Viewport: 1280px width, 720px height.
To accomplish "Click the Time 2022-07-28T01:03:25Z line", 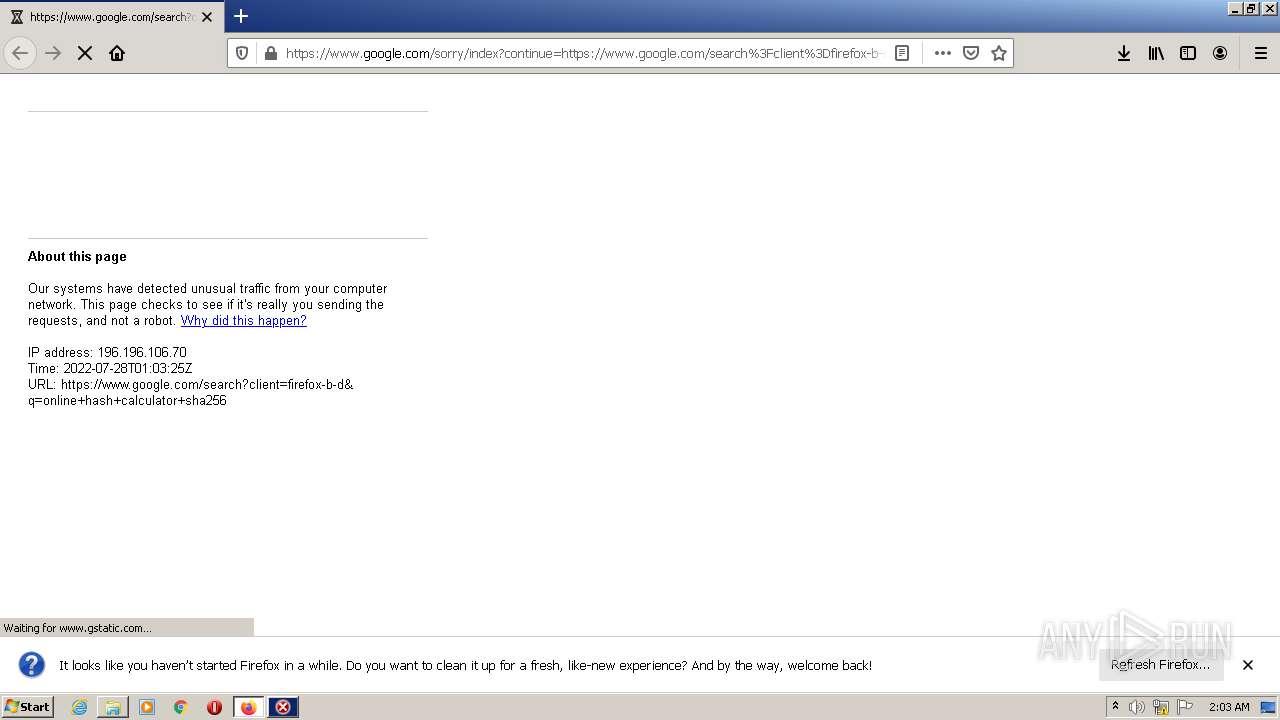I will click(110, 369).
